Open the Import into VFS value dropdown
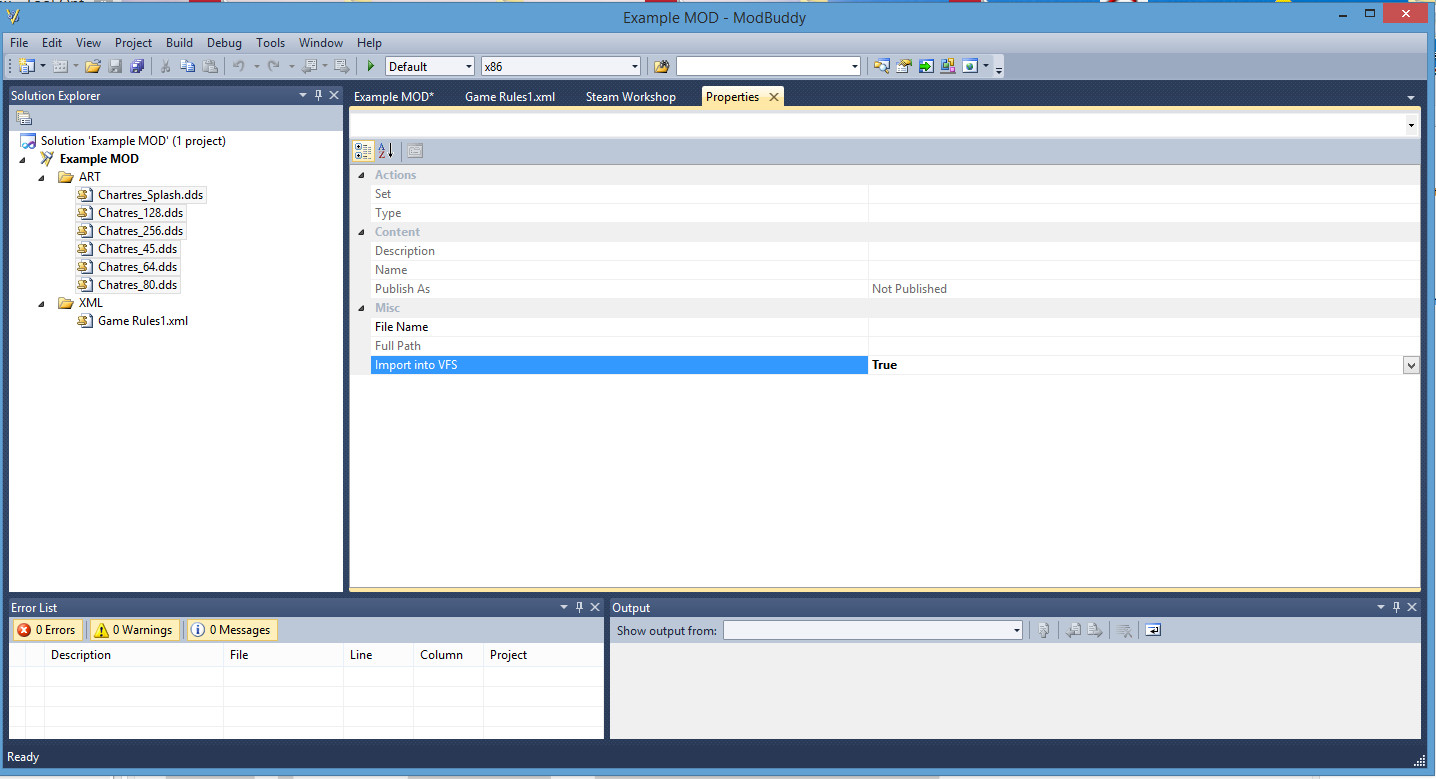The width and height of the screenshot is (1436, 779). [1411, 366]
